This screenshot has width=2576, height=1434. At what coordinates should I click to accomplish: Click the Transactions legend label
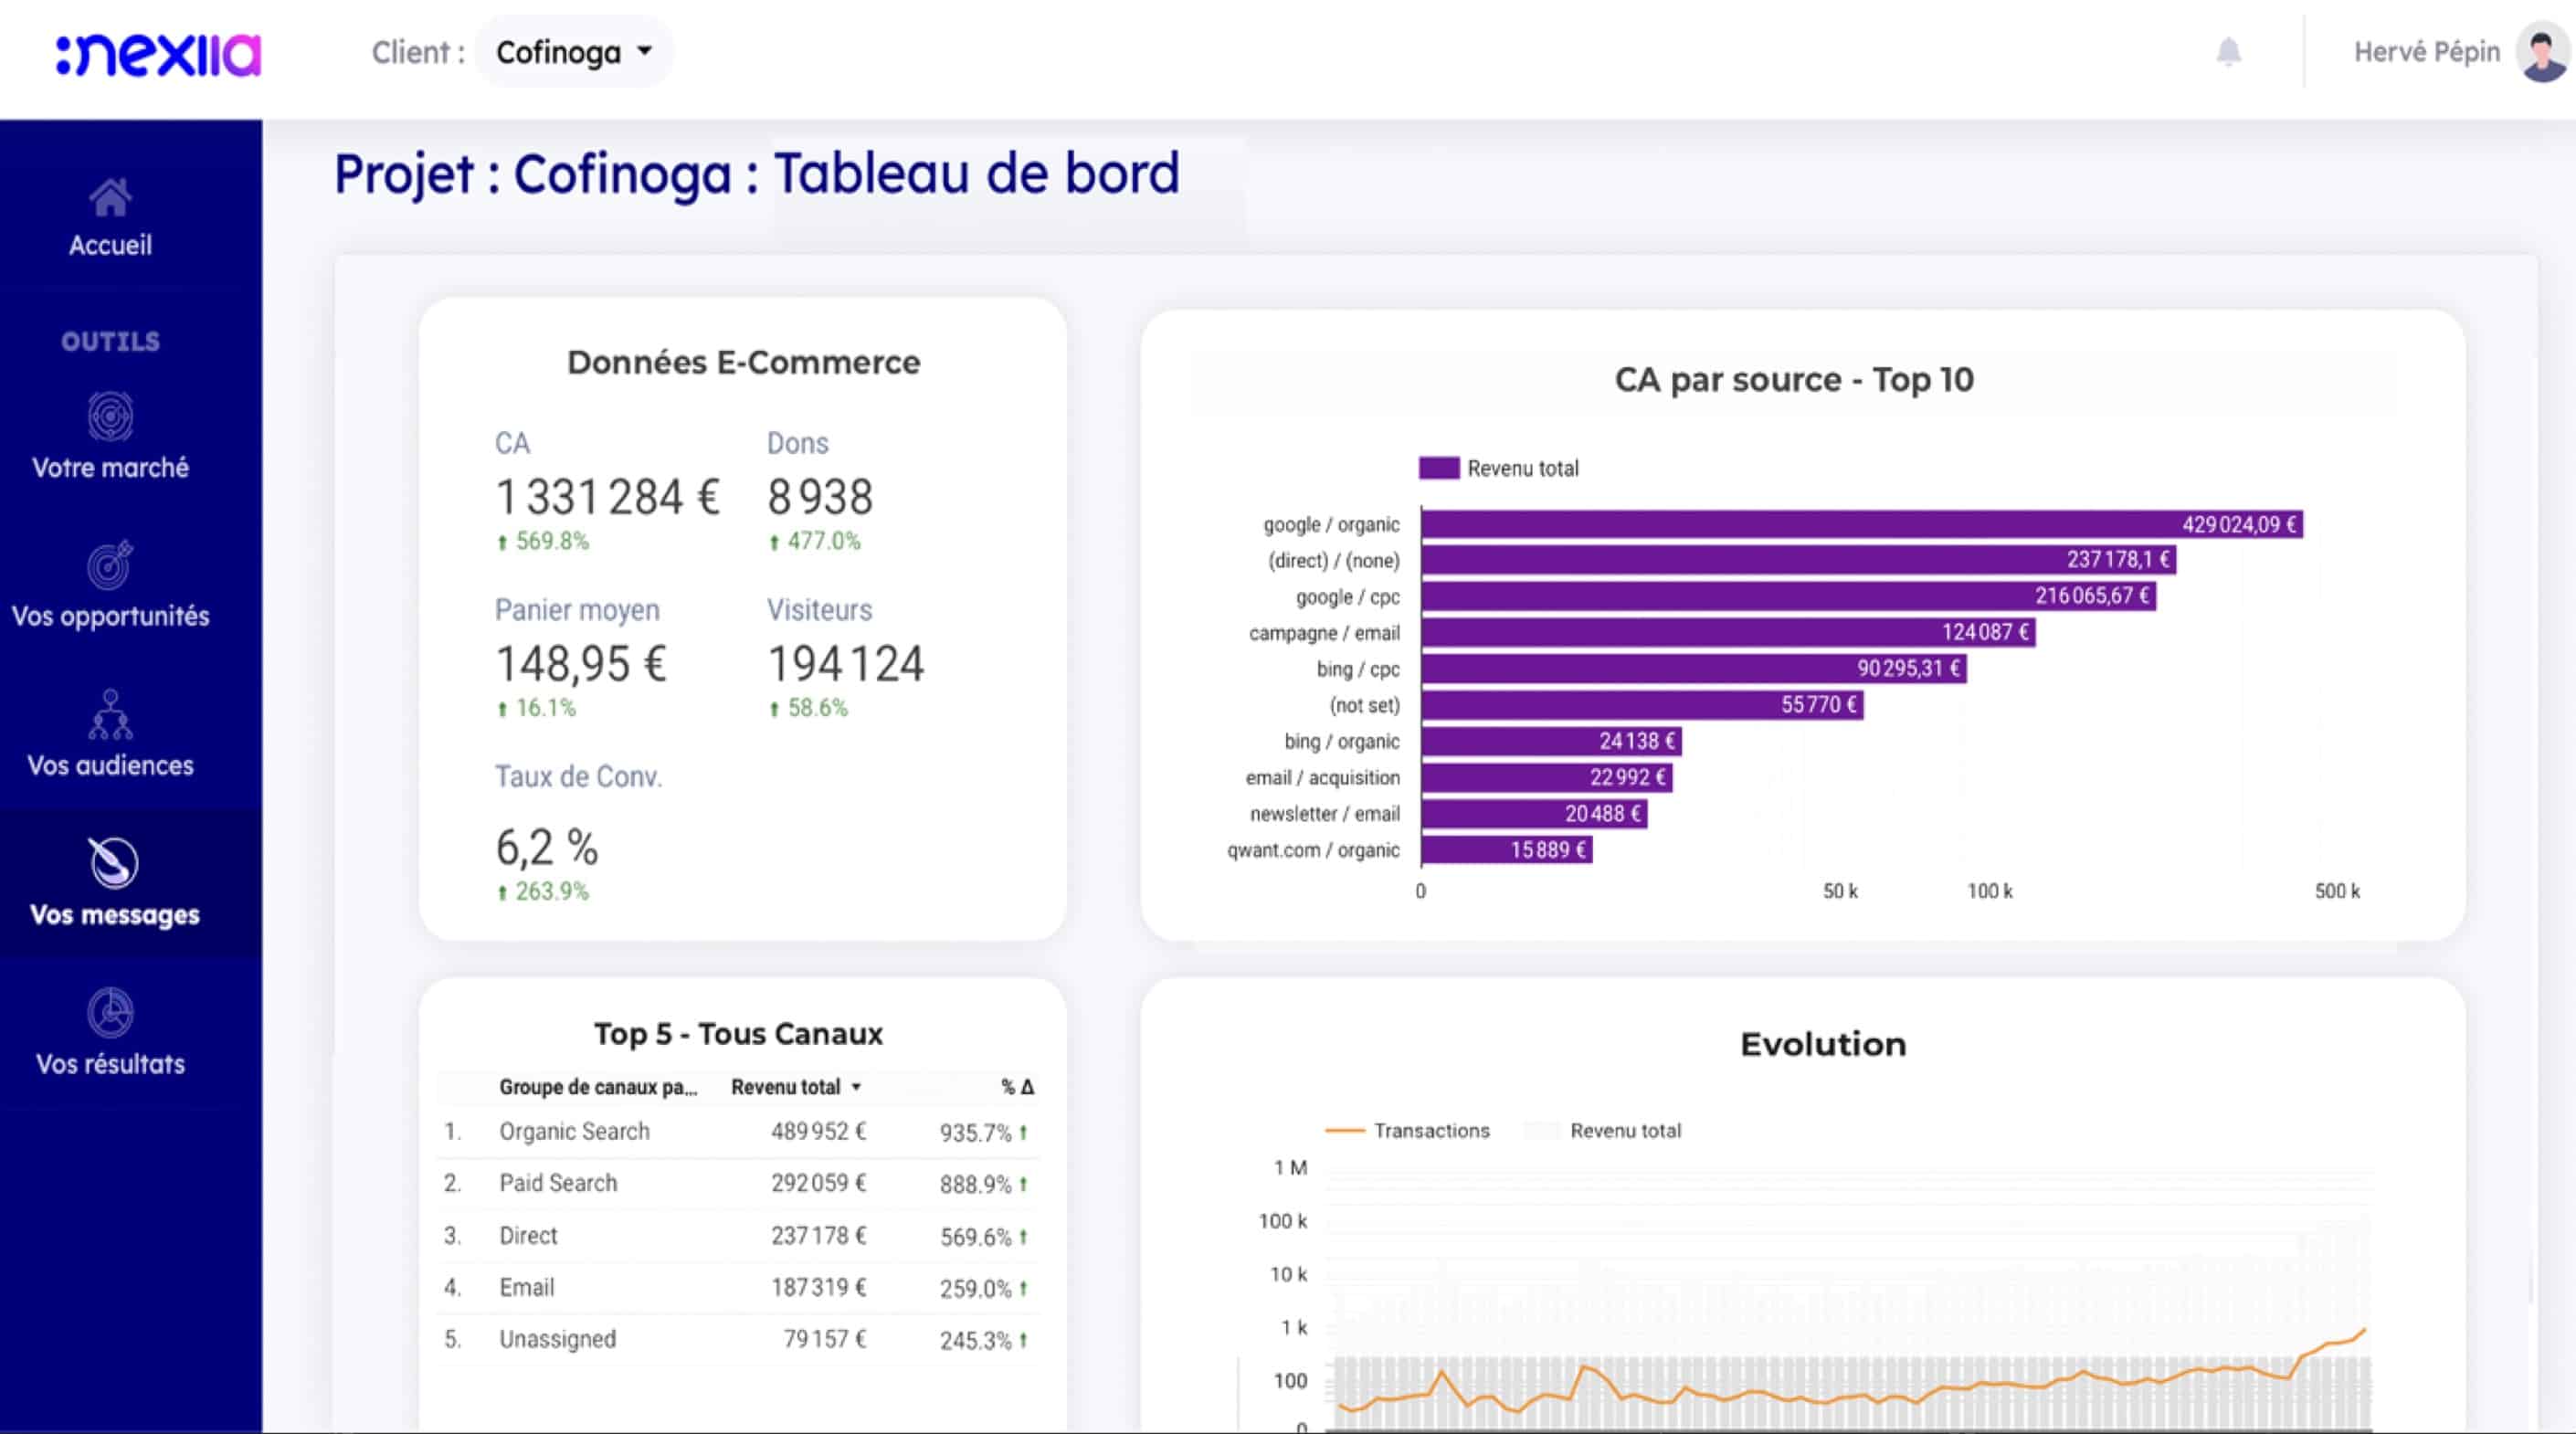(1431, 1131)
